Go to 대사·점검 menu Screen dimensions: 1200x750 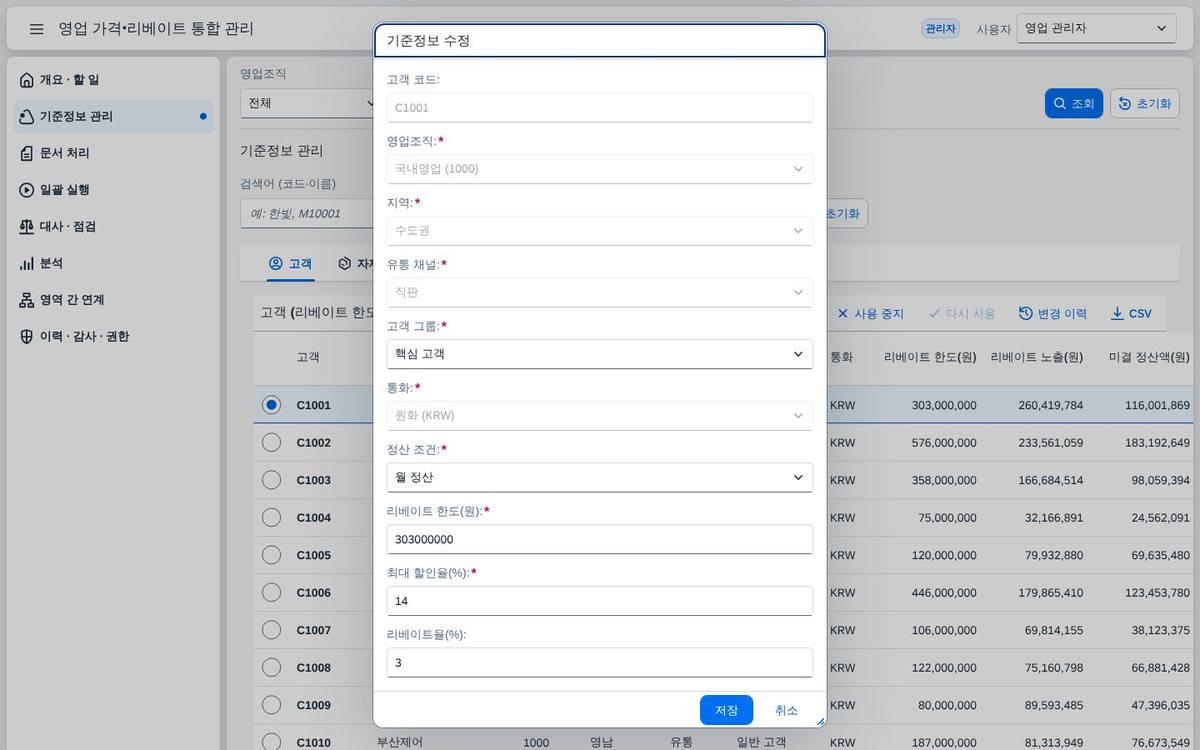(114, 227)
